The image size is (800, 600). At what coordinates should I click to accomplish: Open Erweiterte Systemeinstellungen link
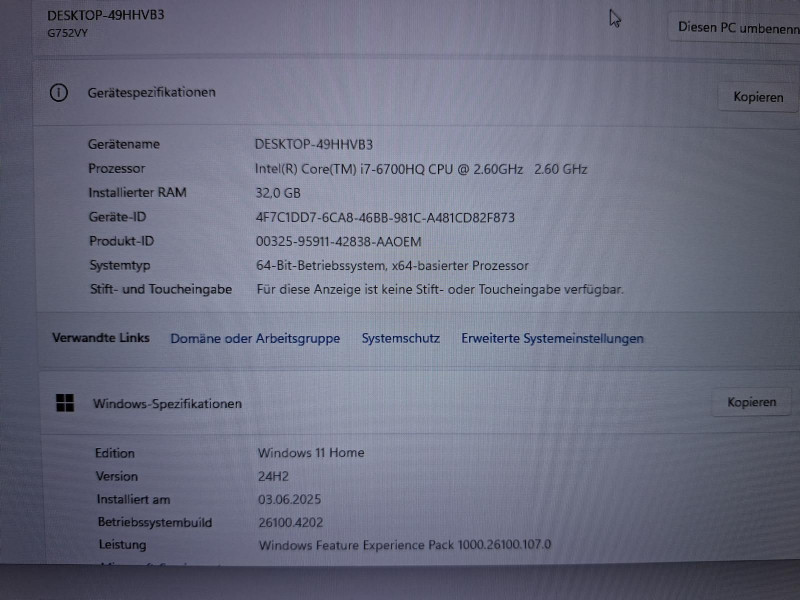coord(553,338)
